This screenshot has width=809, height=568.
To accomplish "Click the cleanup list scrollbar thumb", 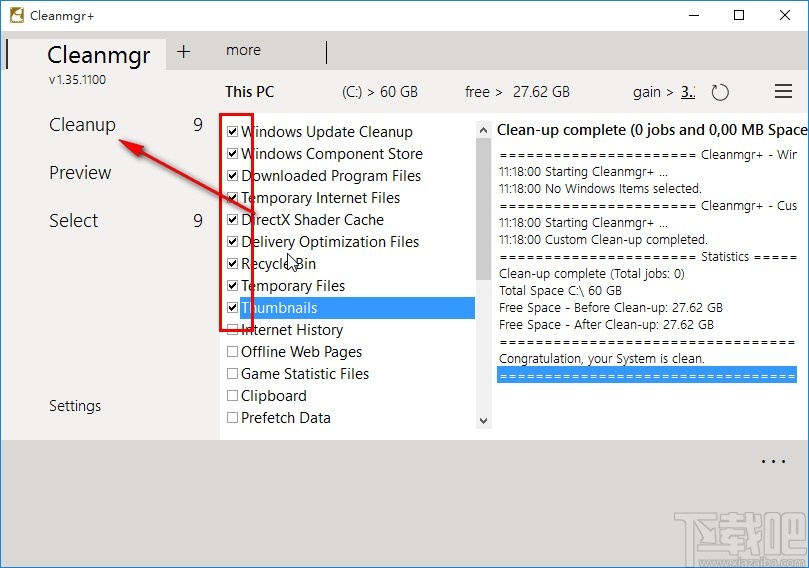I will click(x=483, y=209).
